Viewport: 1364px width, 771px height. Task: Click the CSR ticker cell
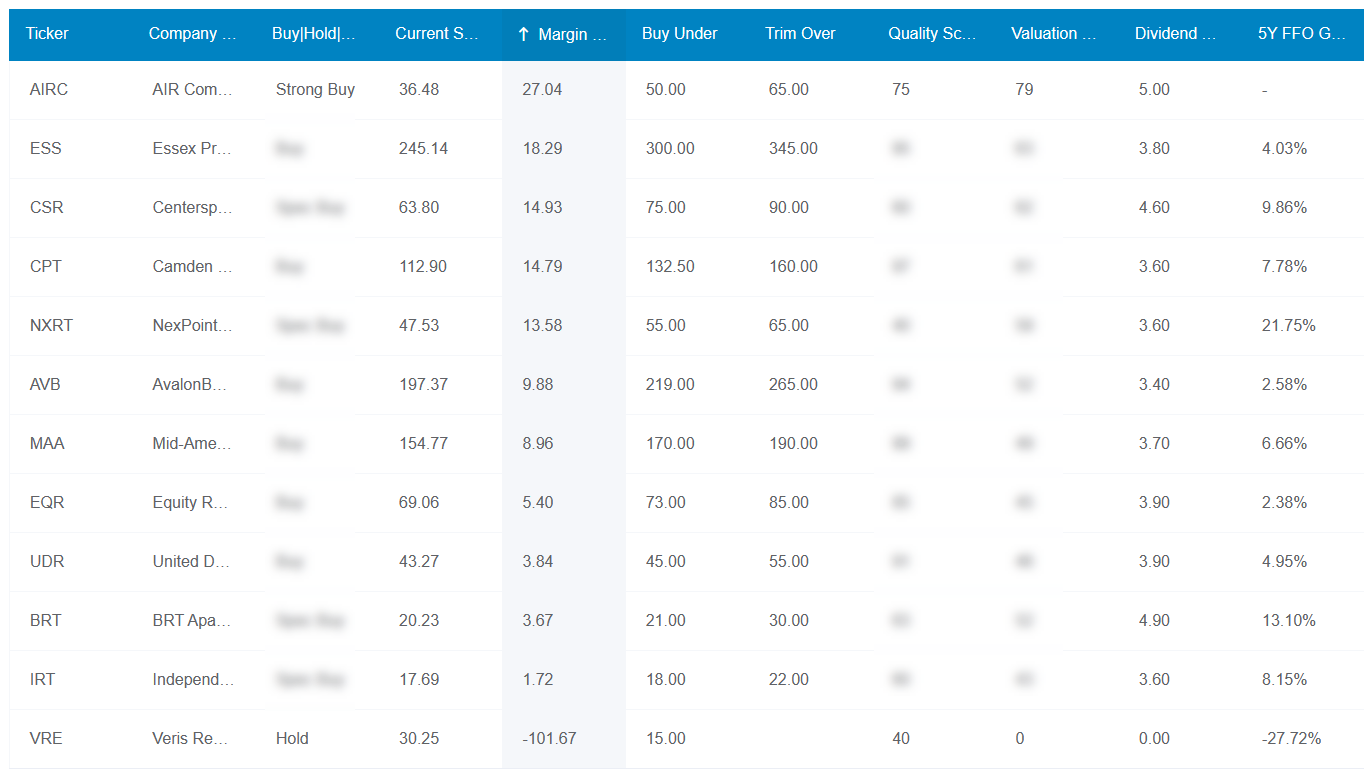tap(47, 208)
